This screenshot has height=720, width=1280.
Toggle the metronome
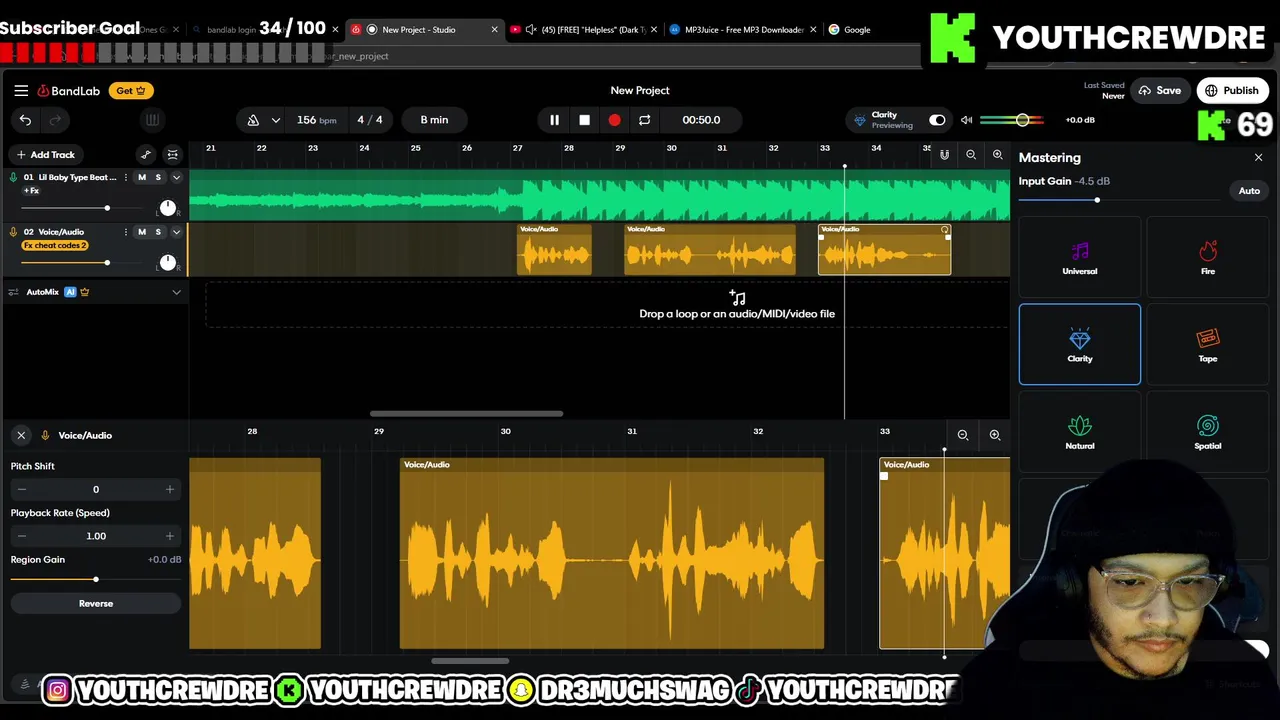point(253,120)
